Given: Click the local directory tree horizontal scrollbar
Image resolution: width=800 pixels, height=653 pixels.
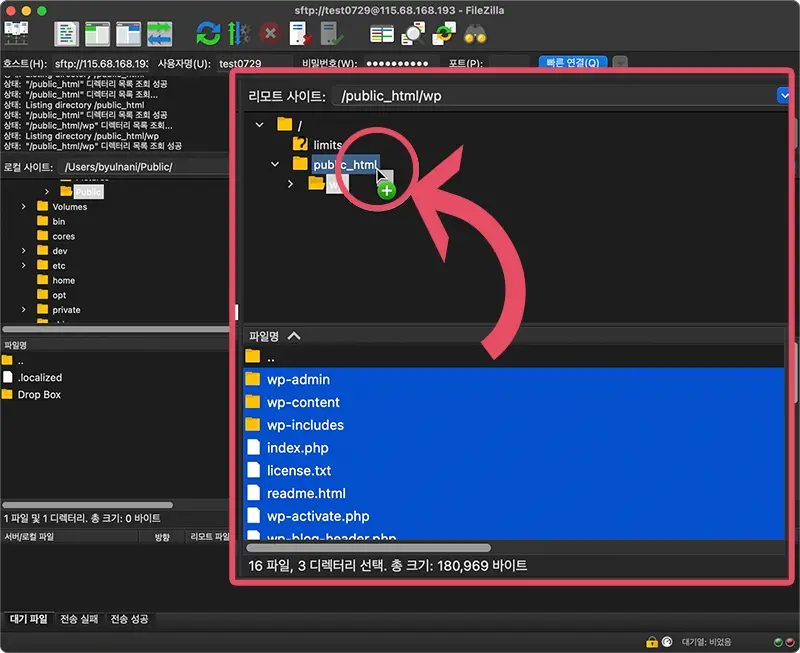Looking at the screenshot, I should click(x=115, y=330).
